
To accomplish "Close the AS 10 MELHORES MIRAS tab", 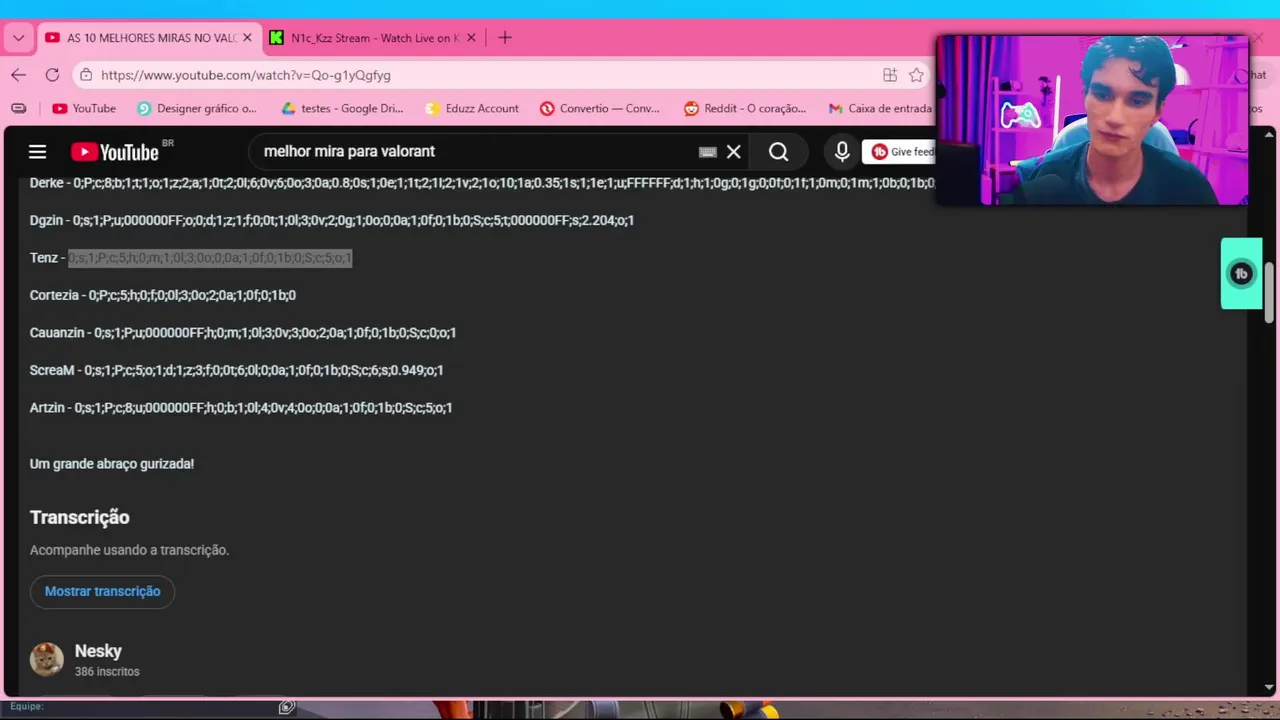I will (247, 38).
